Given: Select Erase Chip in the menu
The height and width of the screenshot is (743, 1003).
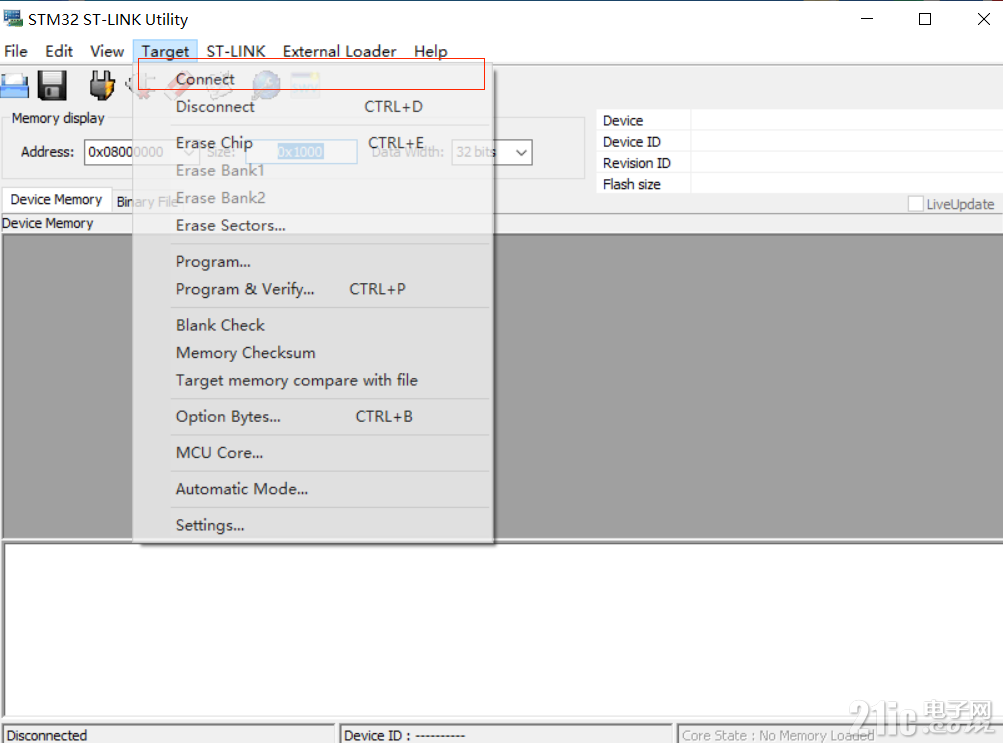Looking at the screenshot, I should click(313, 143).
